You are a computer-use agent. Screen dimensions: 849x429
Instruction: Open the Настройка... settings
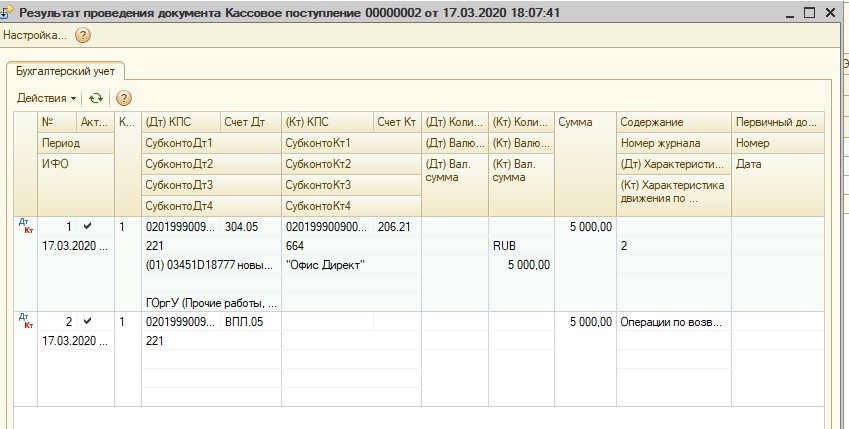pyautogui.click(x=35, y=35)
